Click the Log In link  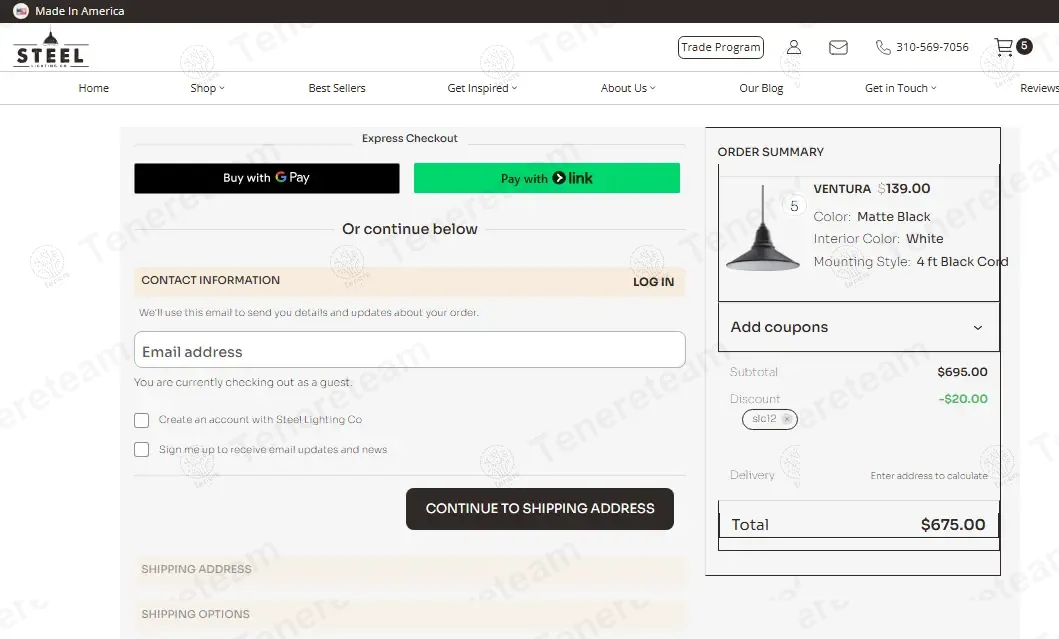(x=653, y=282)
